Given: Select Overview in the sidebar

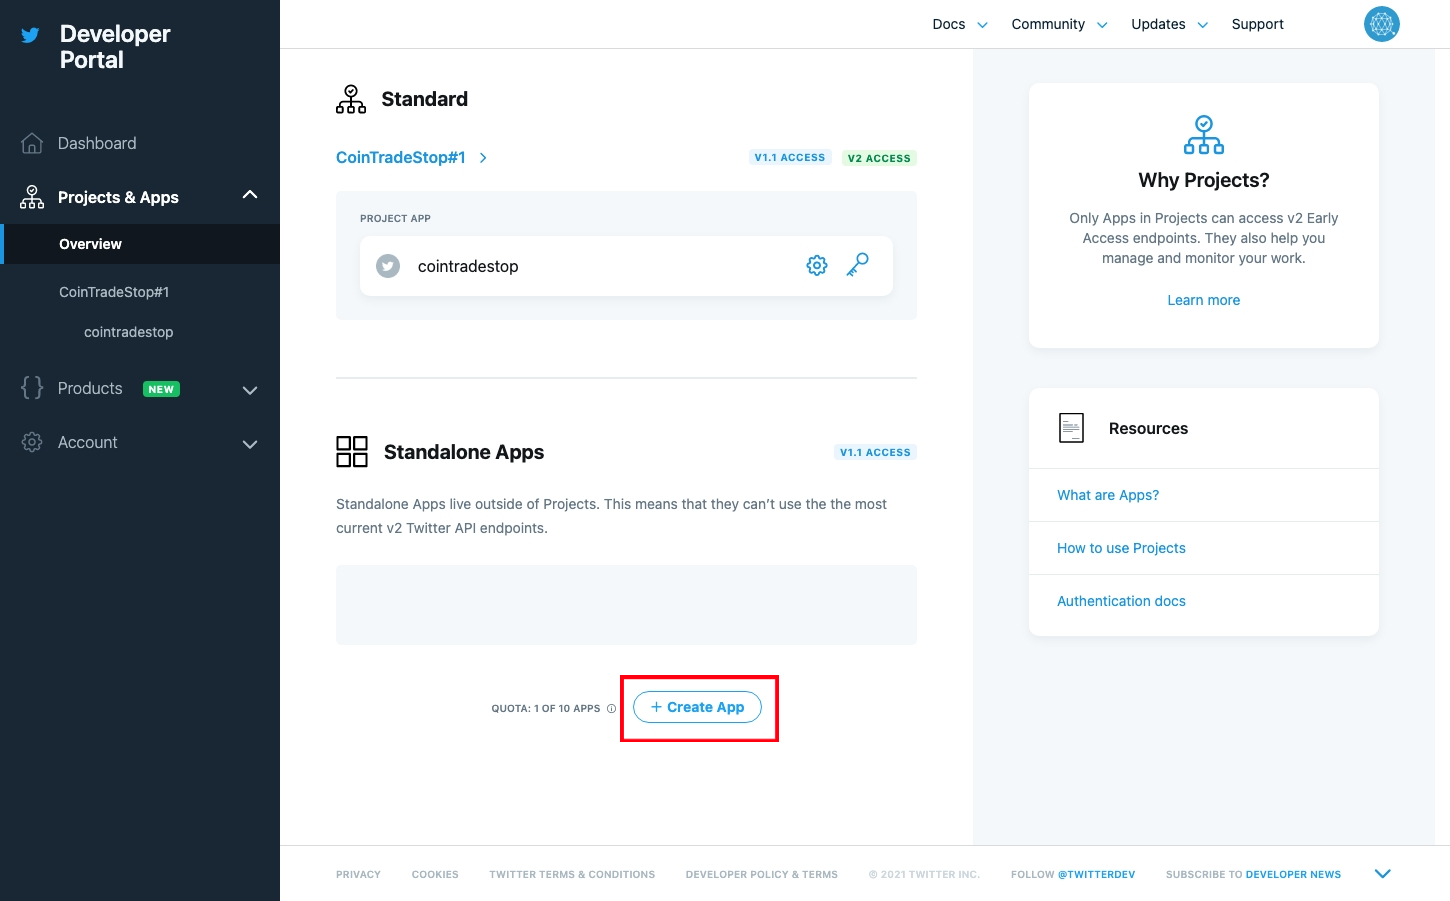Looking at the screenshot, I should pos(140,244).
